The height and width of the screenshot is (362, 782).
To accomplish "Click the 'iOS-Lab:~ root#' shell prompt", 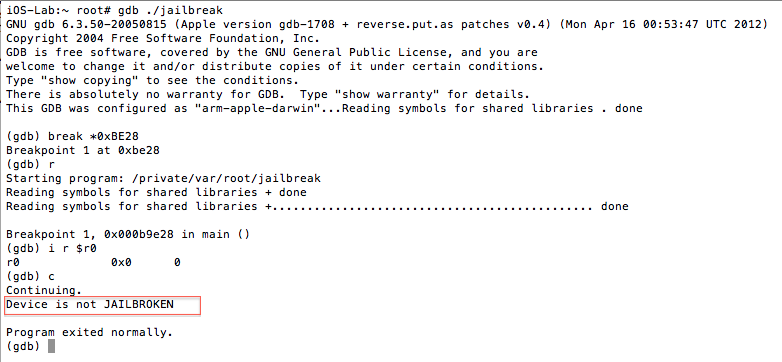I will pos(58,10).
